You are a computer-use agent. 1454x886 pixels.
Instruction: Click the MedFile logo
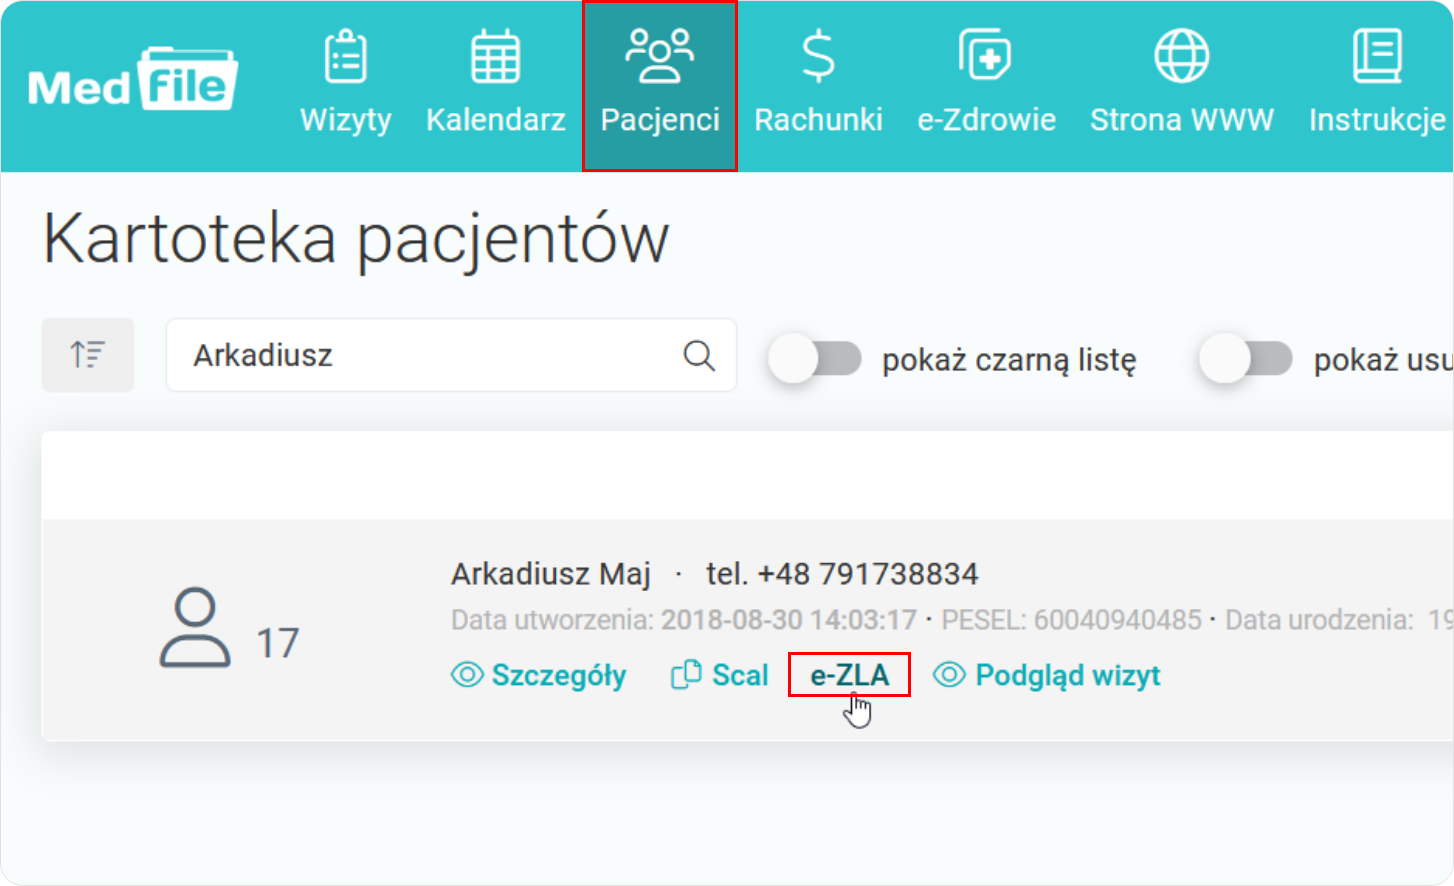tap(132, 80)
